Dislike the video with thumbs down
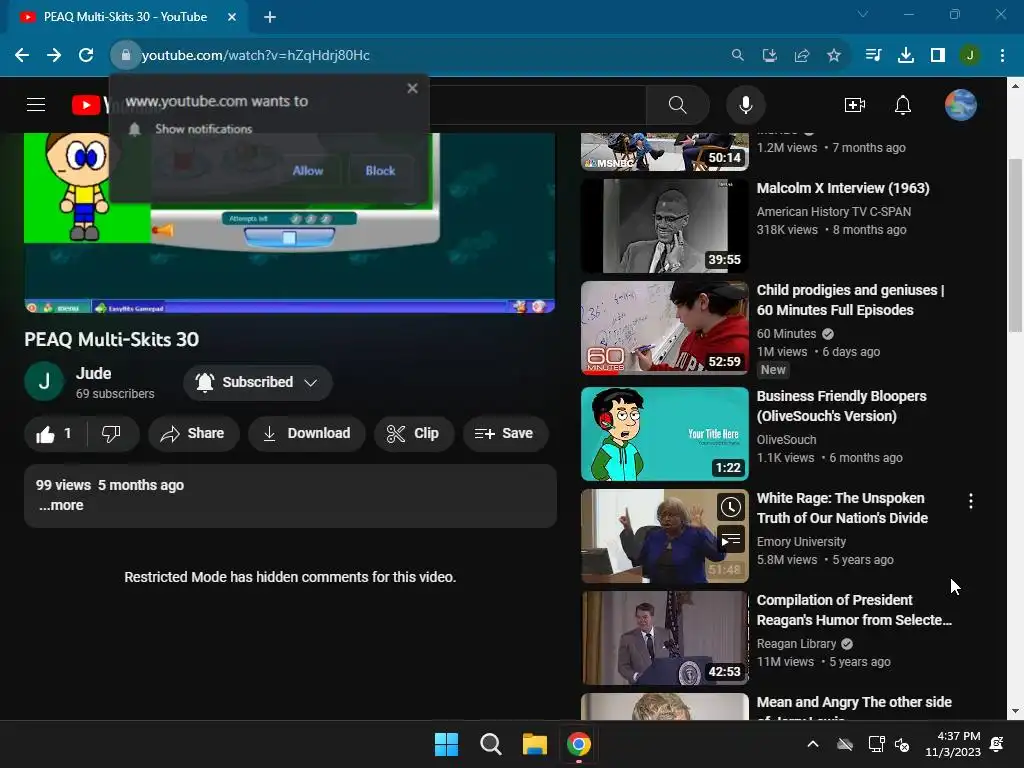The width and height of the screenshot is (1024, 768). (x=112, y=434)
